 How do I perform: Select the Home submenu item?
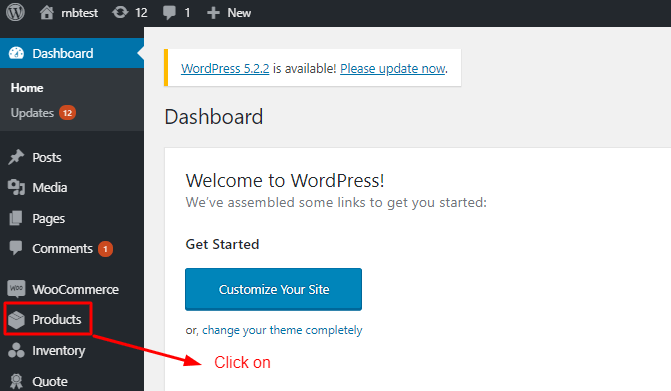(x=27, y=88)
